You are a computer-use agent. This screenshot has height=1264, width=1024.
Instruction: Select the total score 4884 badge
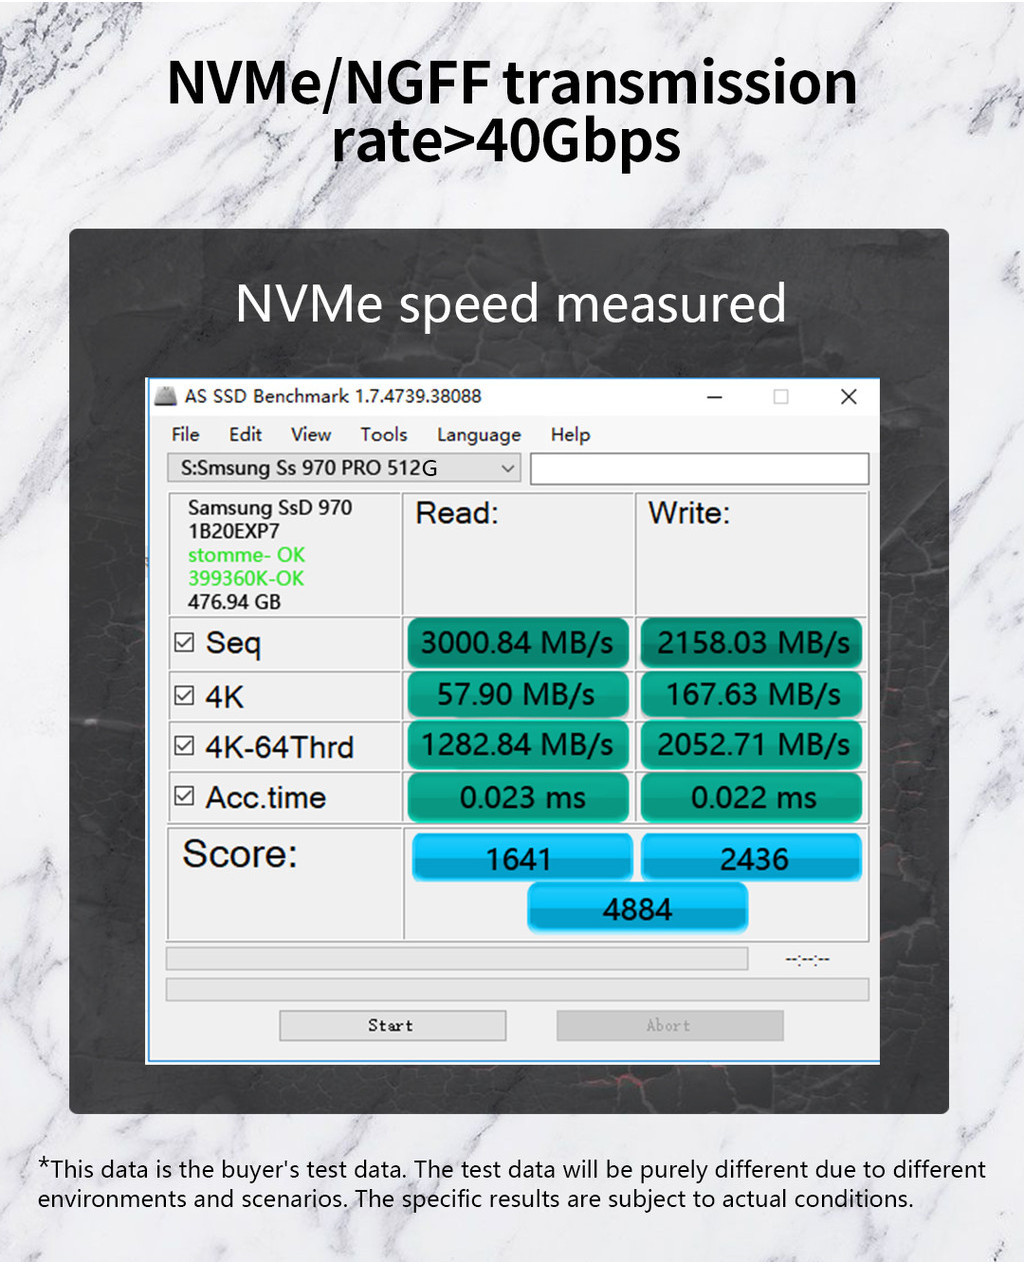pyautogui.click(x=637, y=908)
